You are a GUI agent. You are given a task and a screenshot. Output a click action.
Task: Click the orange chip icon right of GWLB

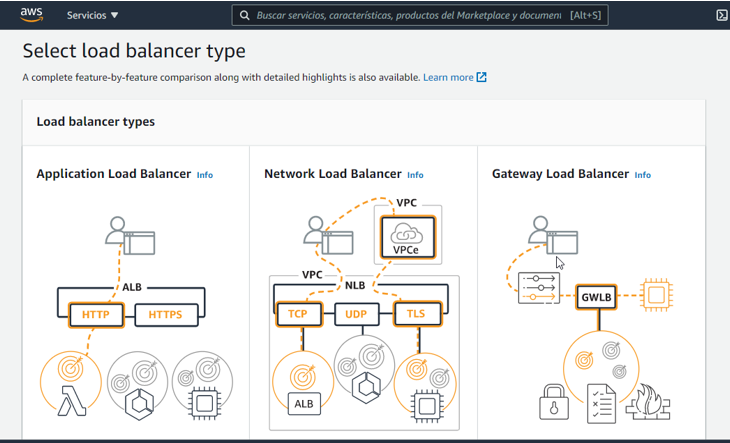click(656, 295)
